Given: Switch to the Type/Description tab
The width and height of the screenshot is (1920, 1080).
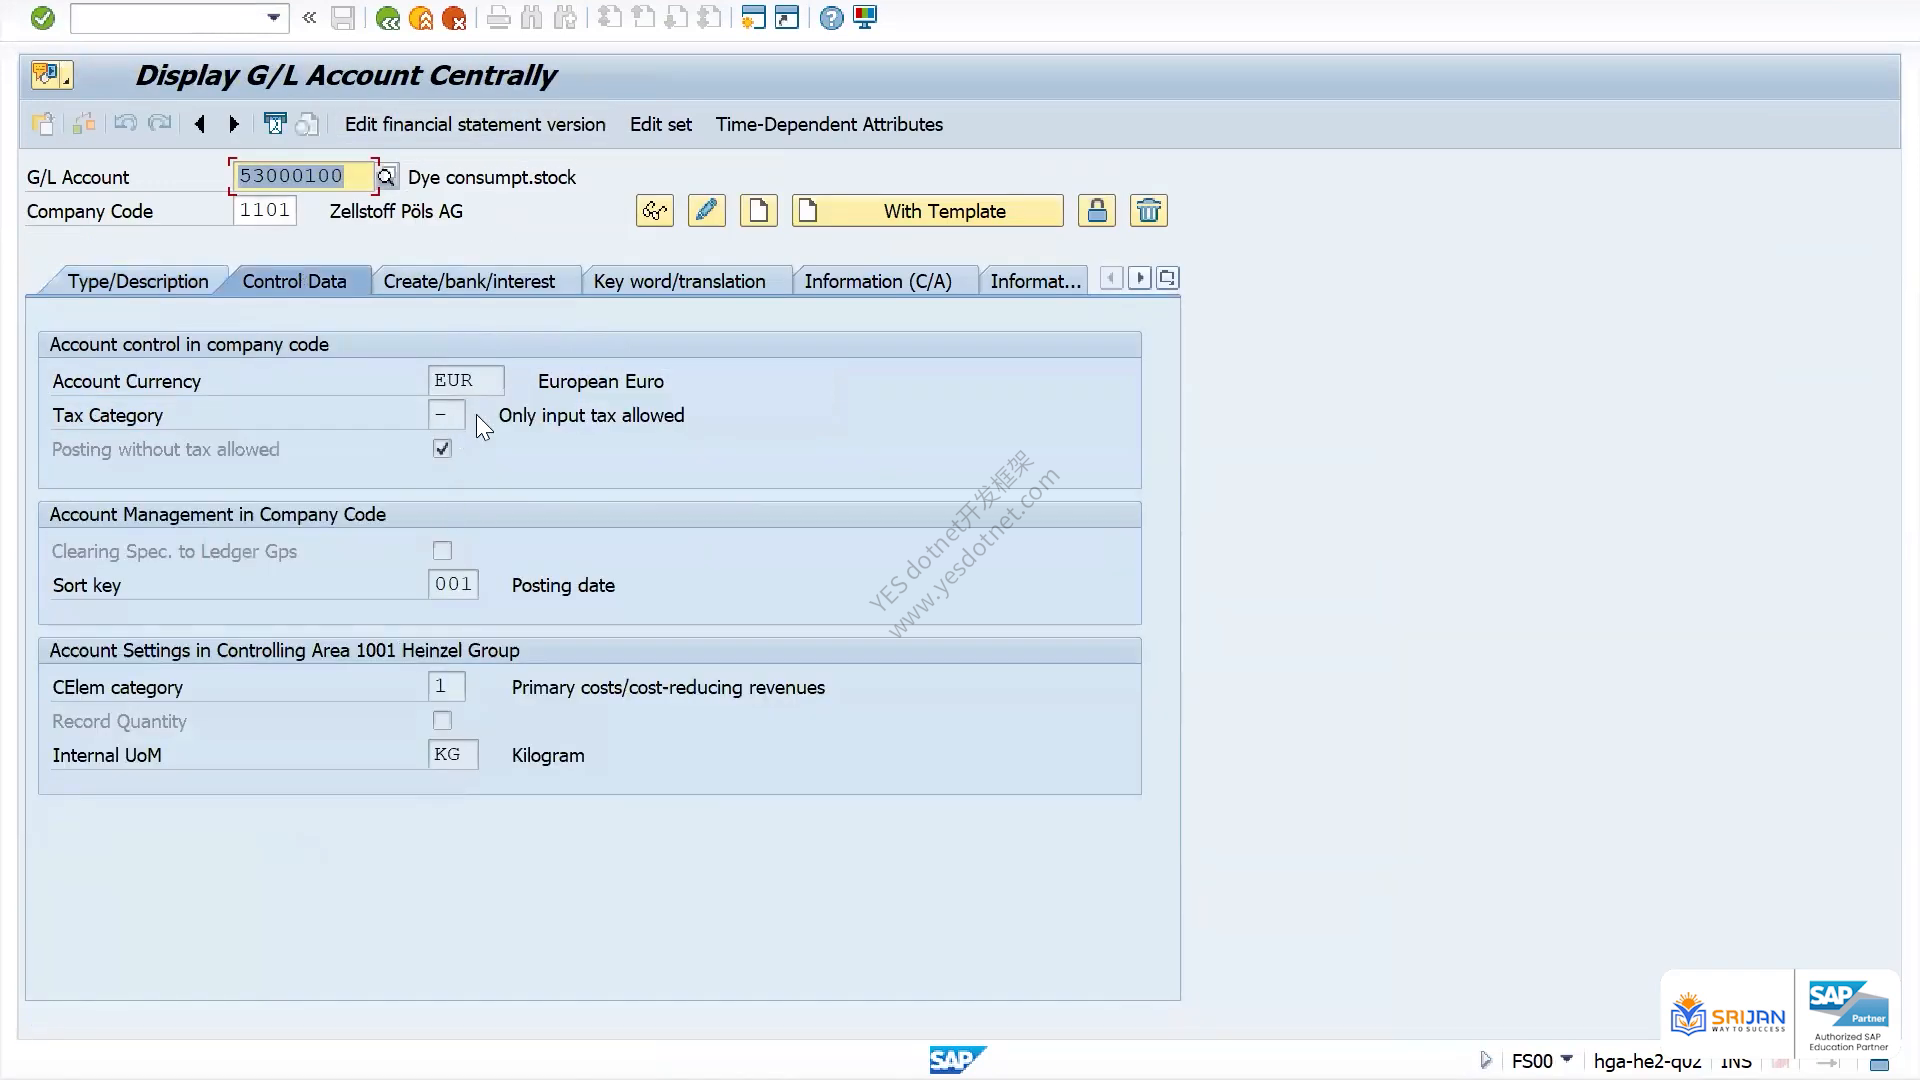Looking at the screenshot, I should tap(138, 281).
